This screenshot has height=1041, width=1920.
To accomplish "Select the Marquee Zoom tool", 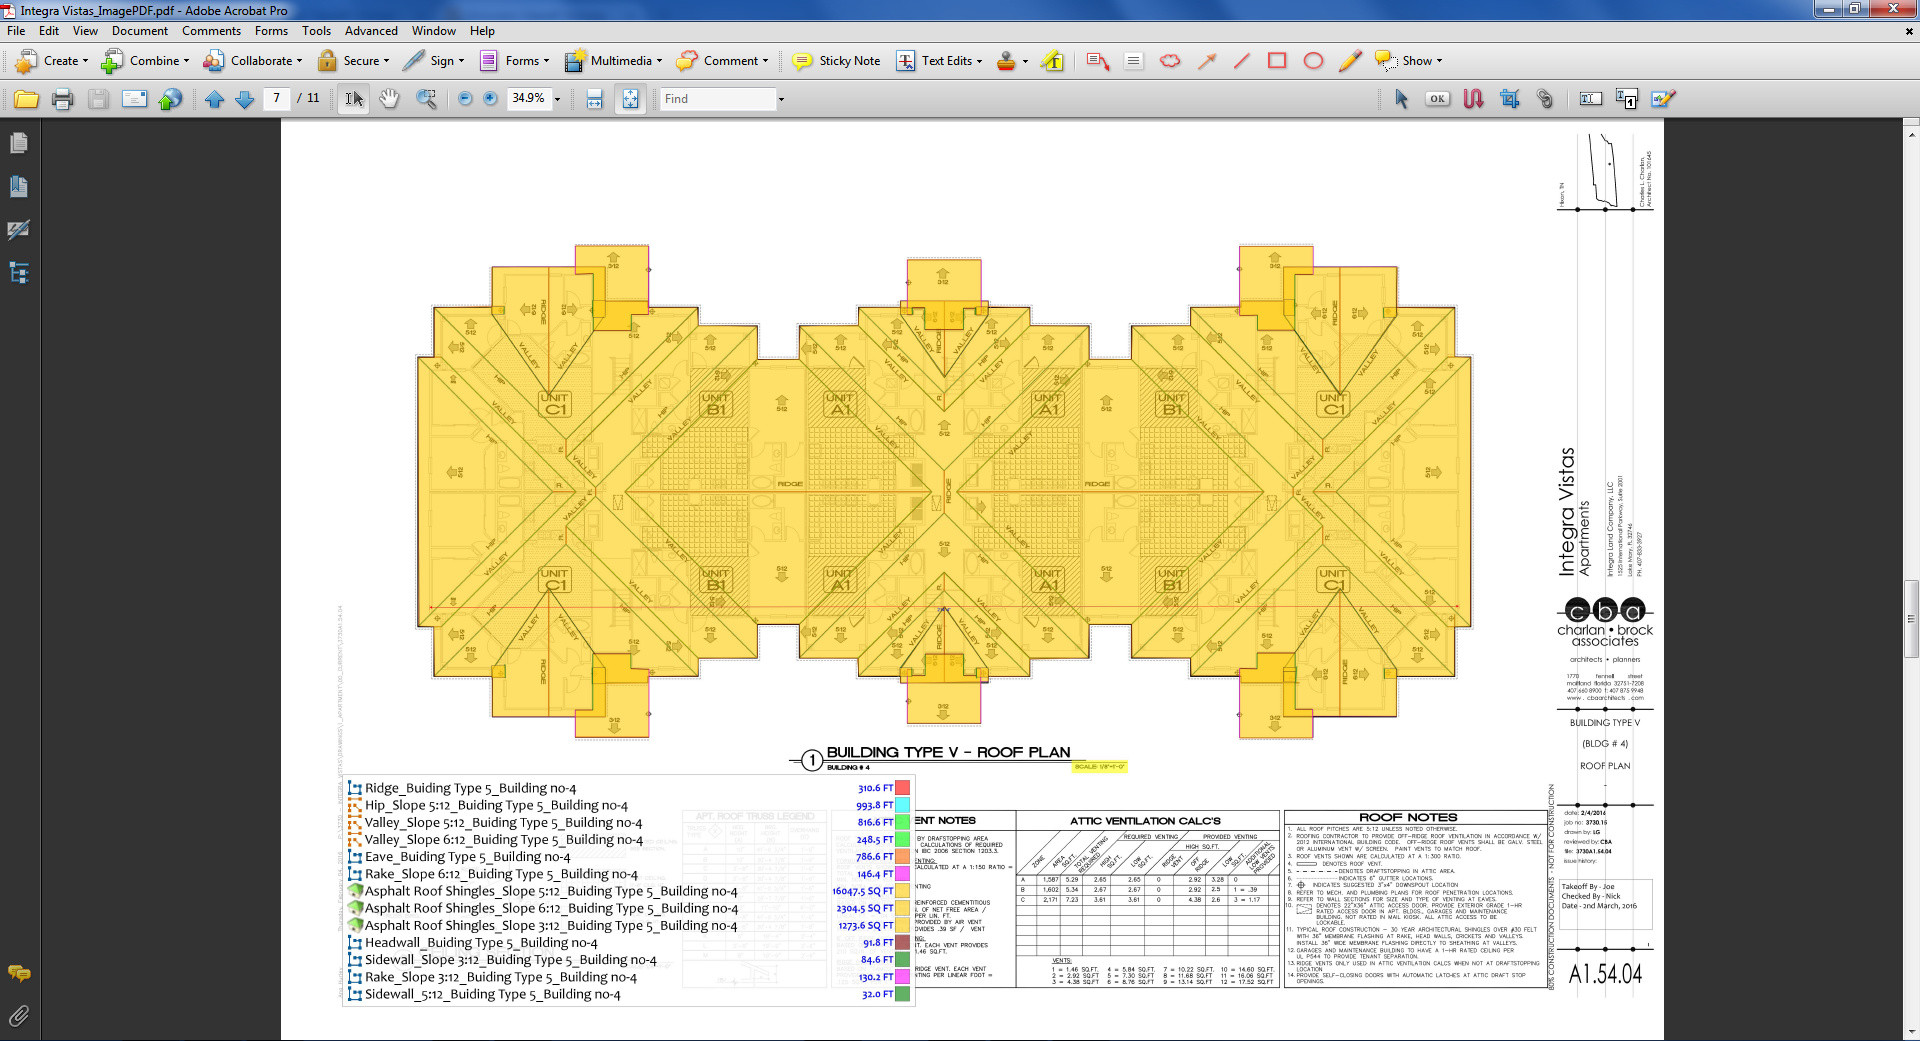I will pos(426,99).
